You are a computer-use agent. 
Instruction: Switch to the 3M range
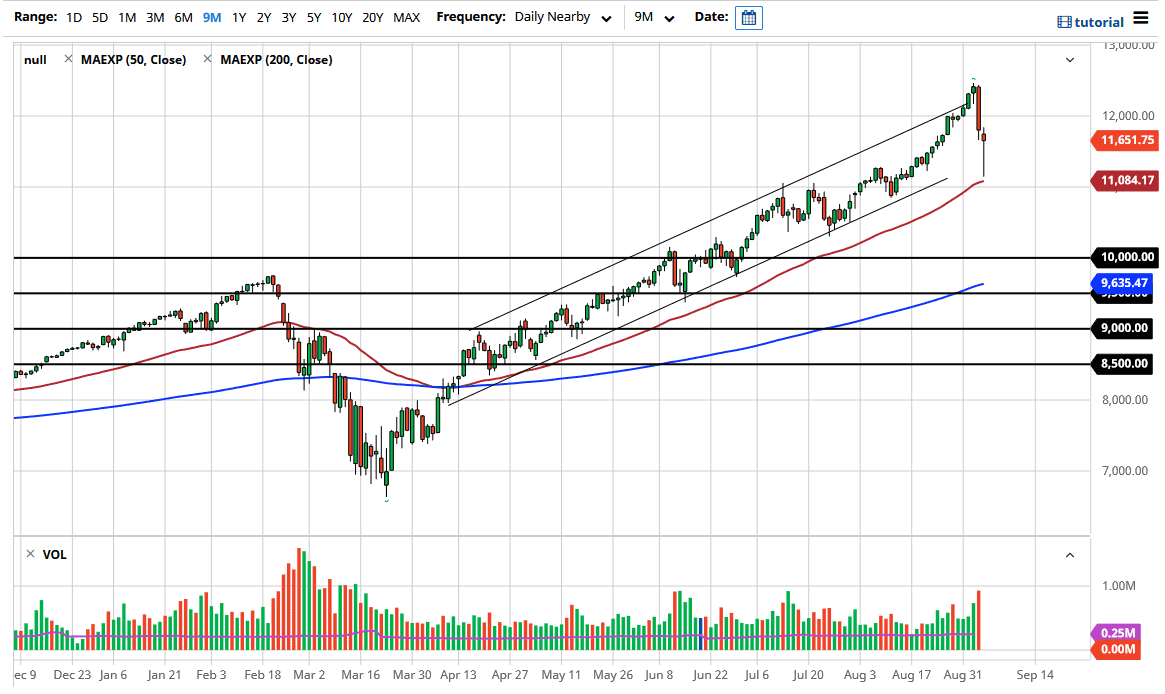click(x=154, y=17)
